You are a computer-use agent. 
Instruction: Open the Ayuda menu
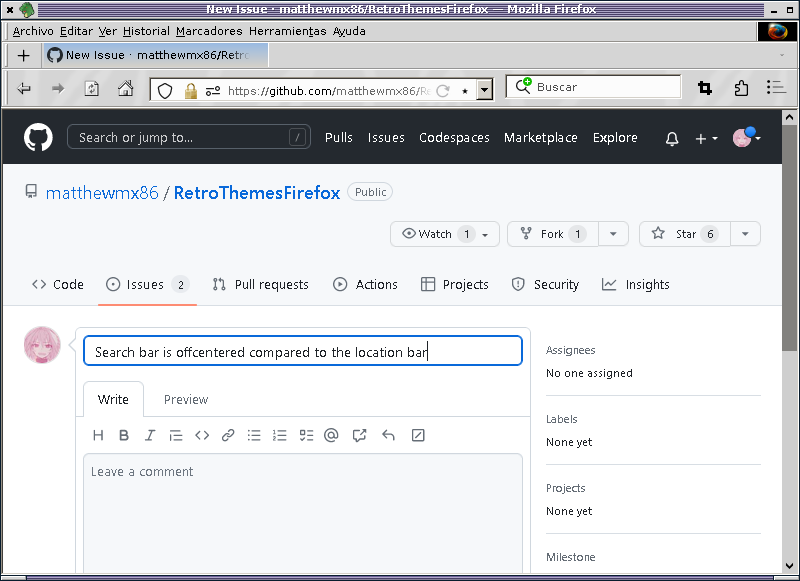click(349, 31)
